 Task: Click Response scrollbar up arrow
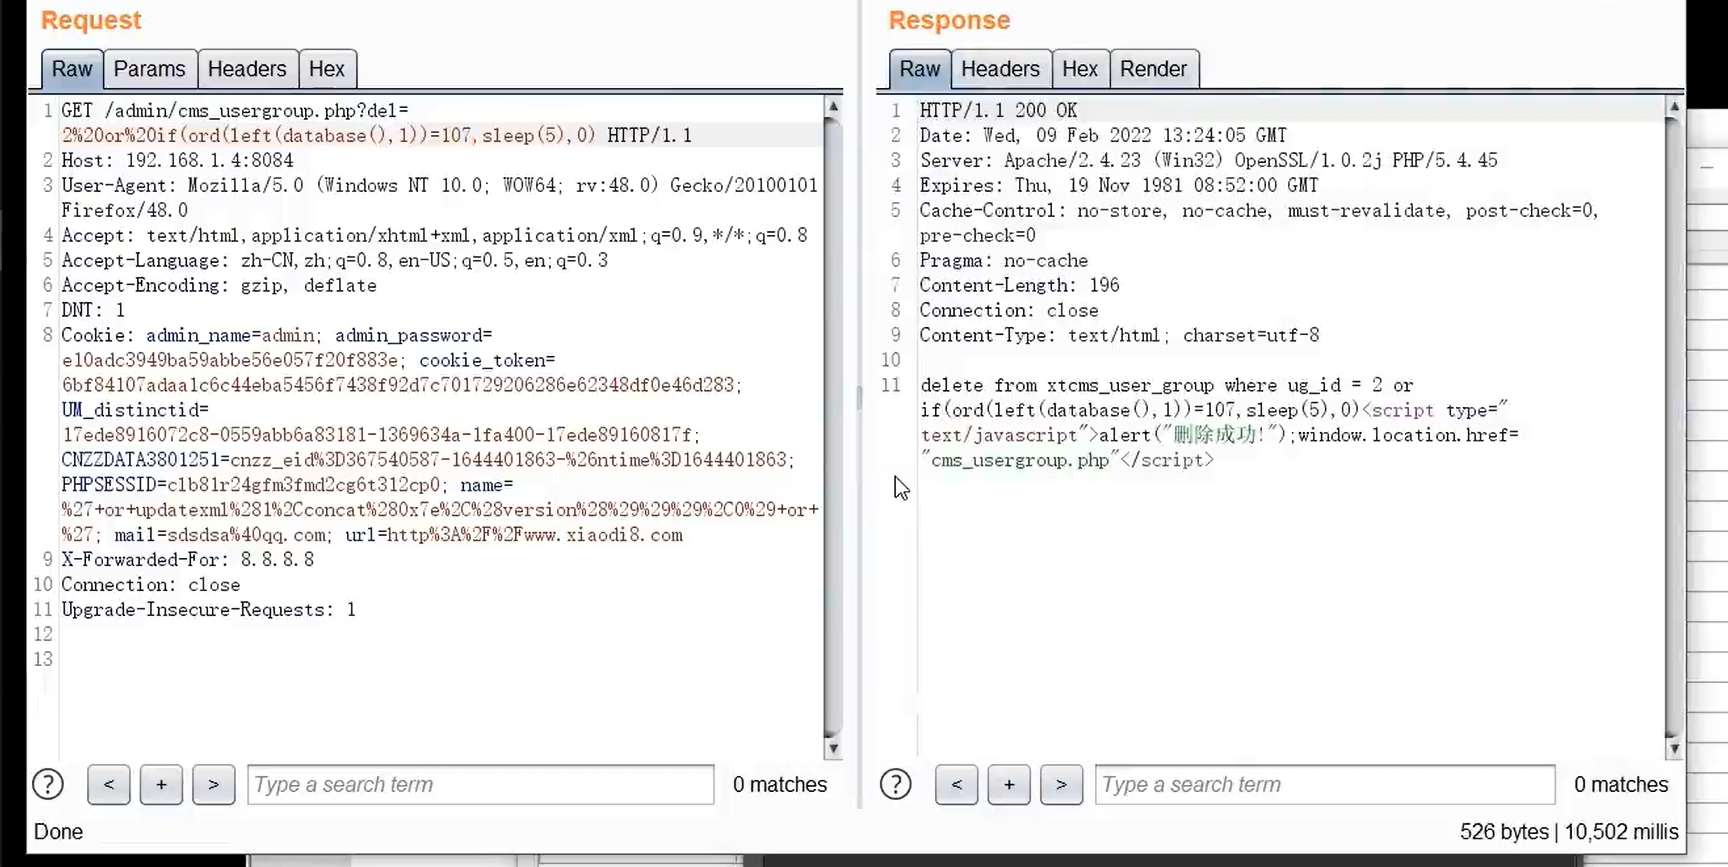tap(1674, 106)
